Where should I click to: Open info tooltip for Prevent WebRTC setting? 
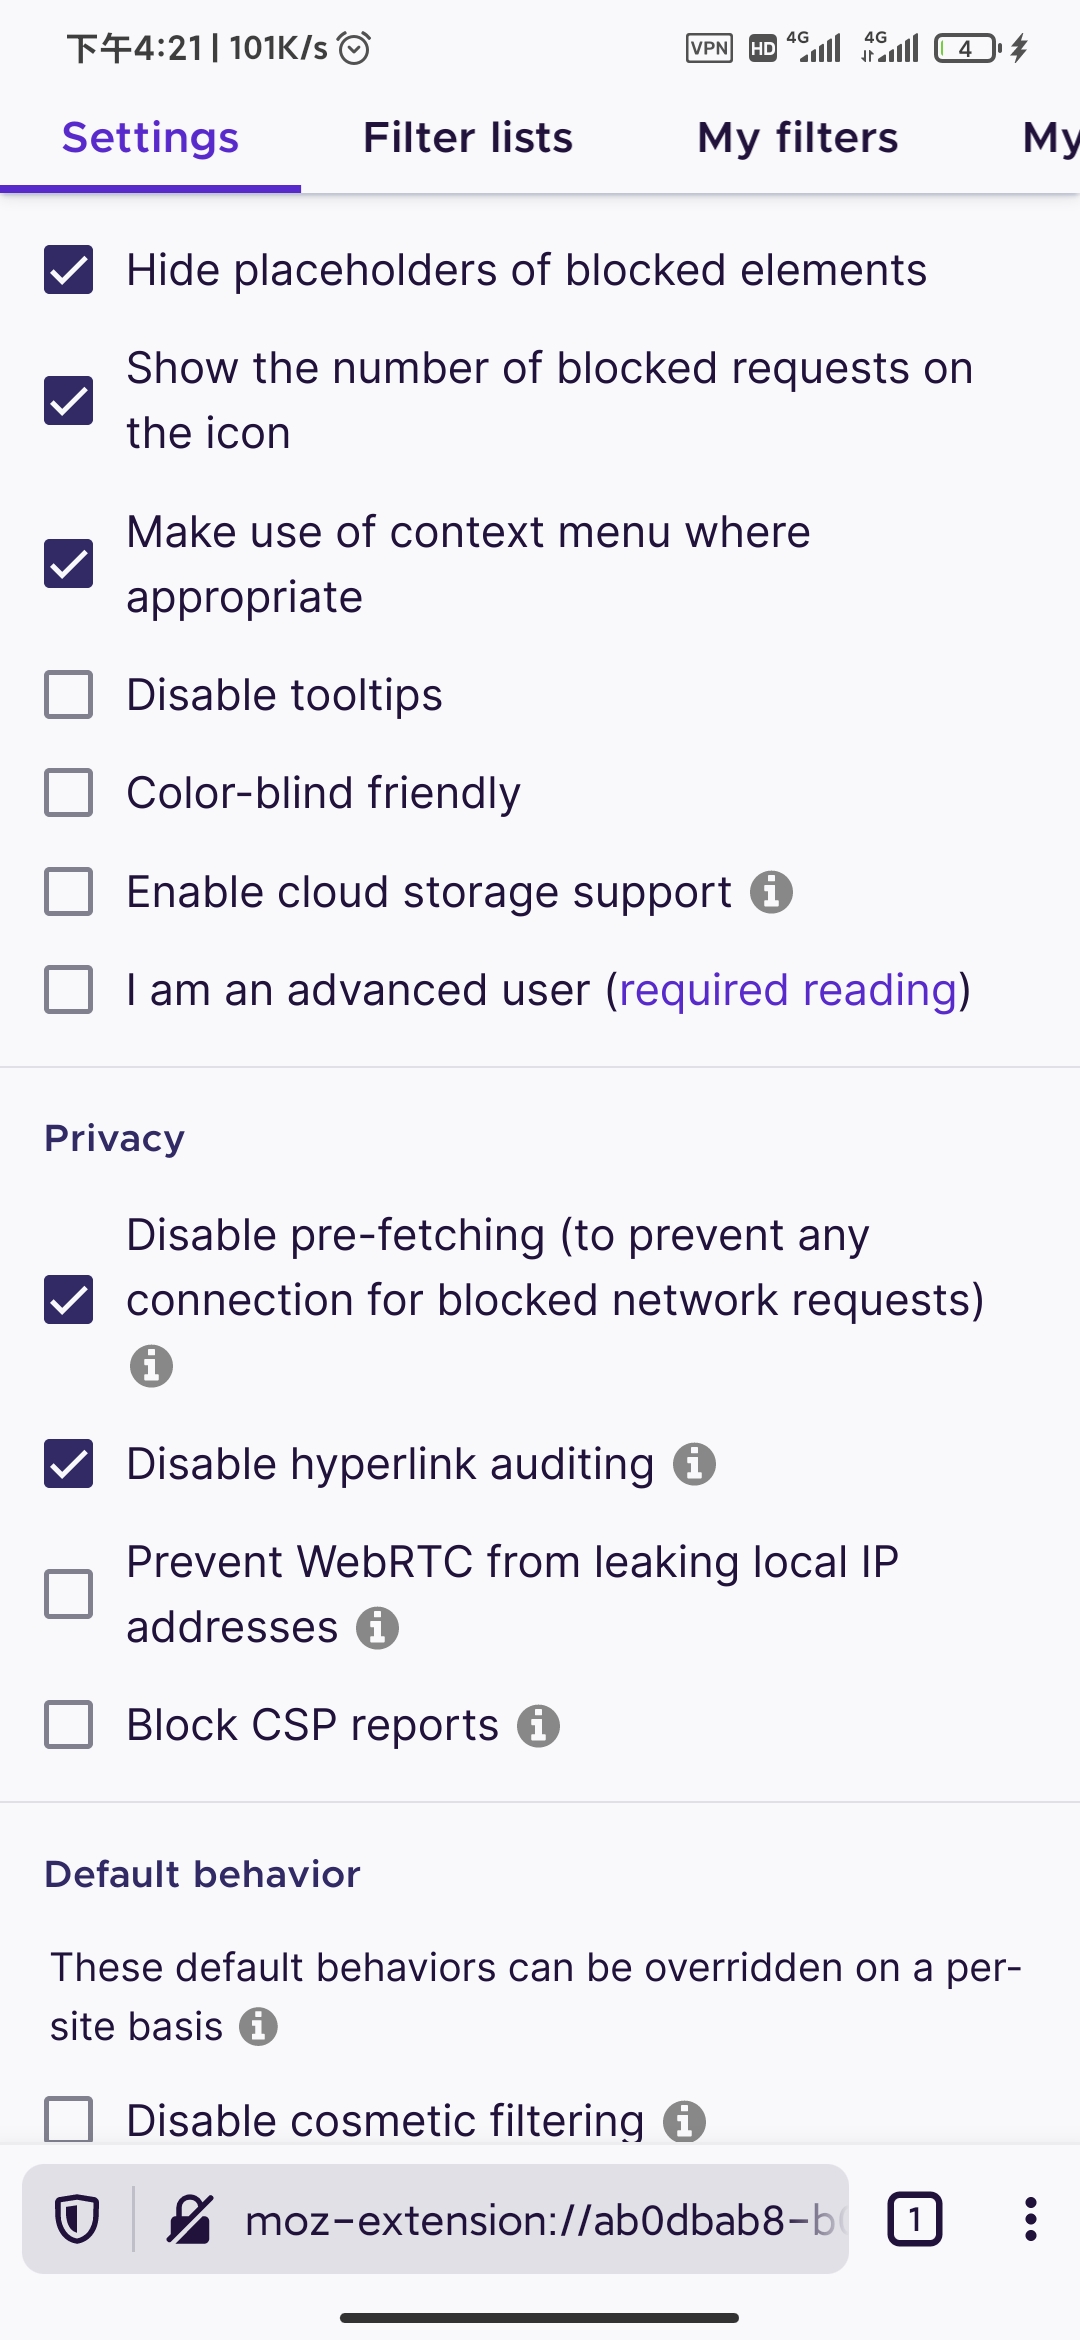click(377, 1628)
